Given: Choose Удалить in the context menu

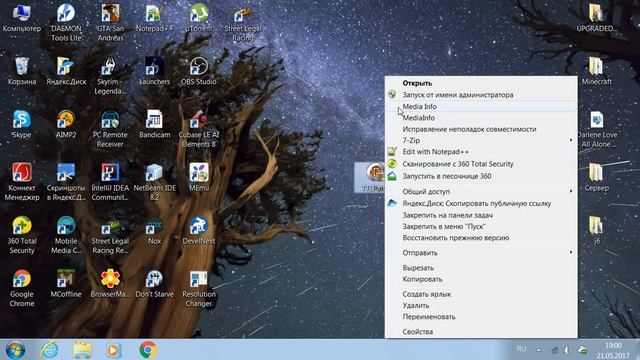Looking at the screenshot, I should click(481, 305).
